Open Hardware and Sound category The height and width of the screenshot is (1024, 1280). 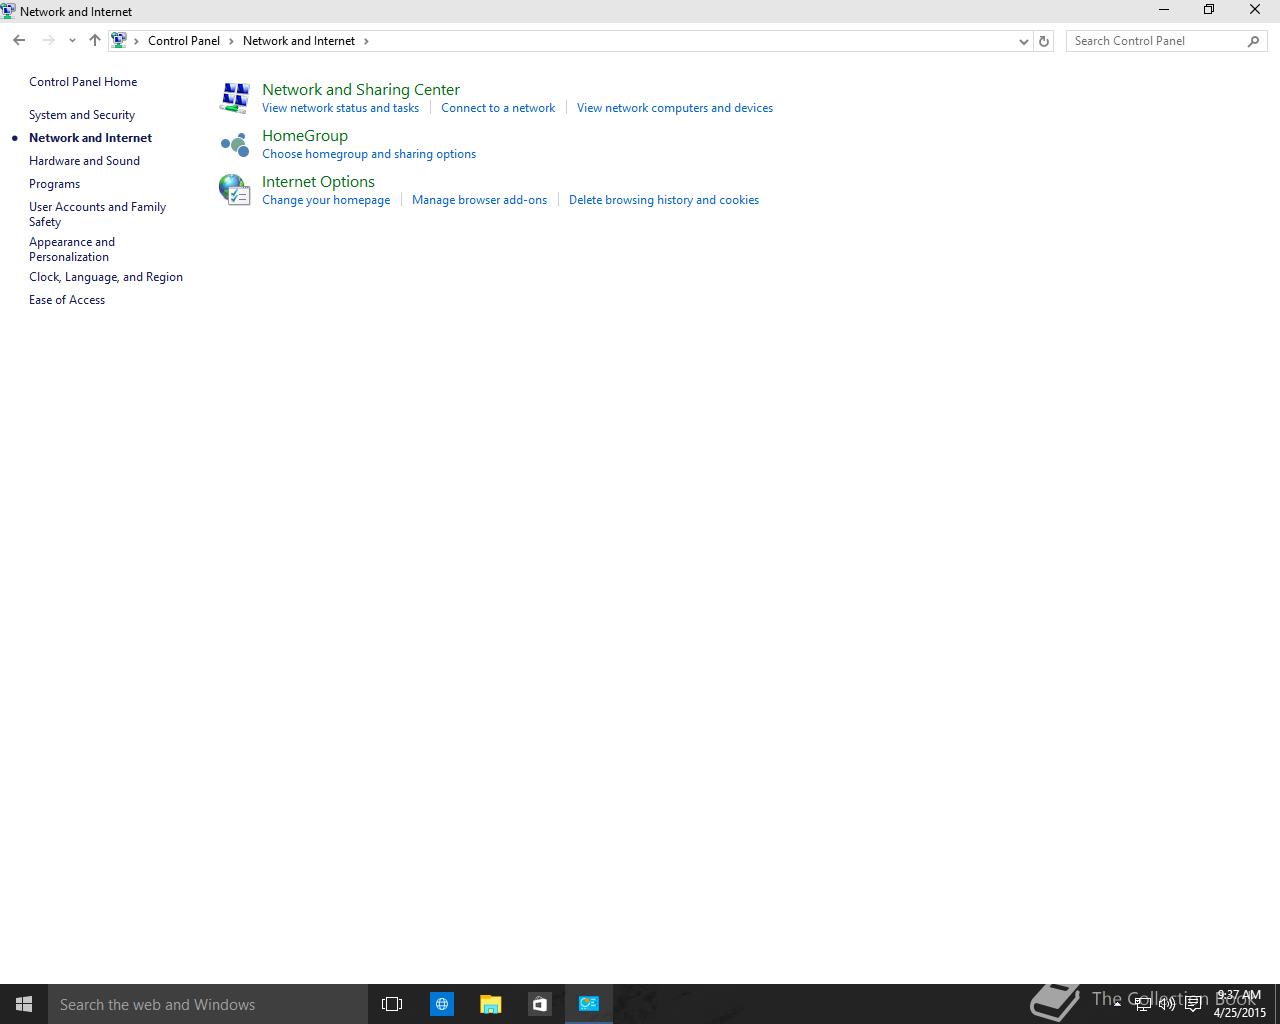84,161
